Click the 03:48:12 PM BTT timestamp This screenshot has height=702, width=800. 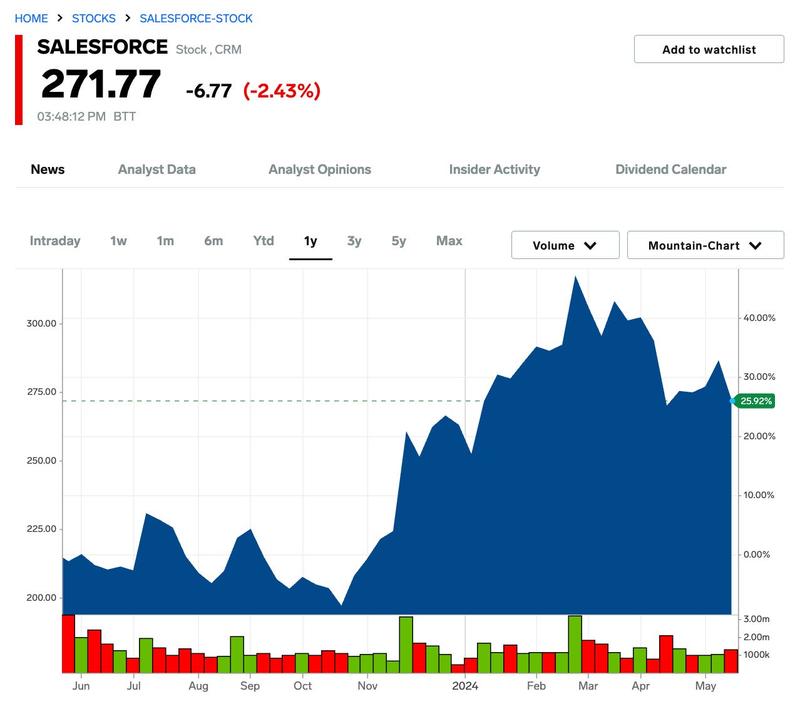(x=86, y=117)
